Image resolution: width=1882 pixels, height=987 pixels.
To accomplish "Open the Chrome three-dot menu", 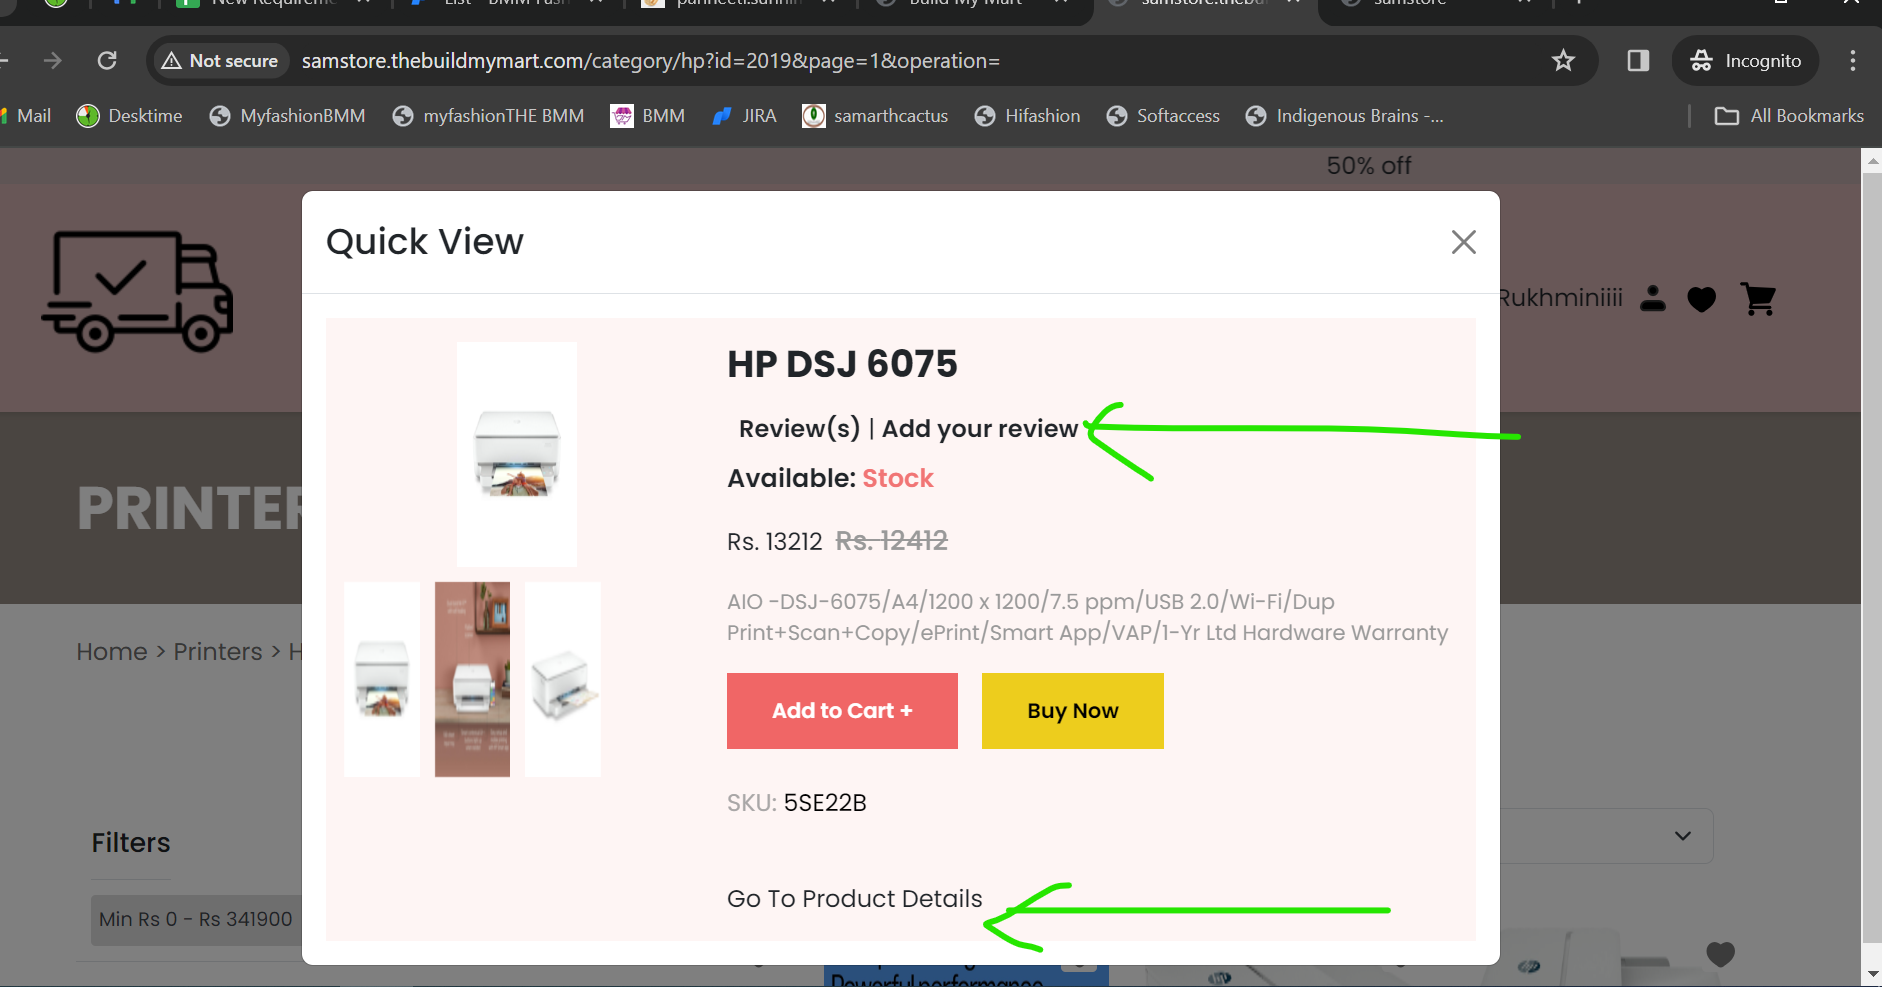I will coord(1853,61).
